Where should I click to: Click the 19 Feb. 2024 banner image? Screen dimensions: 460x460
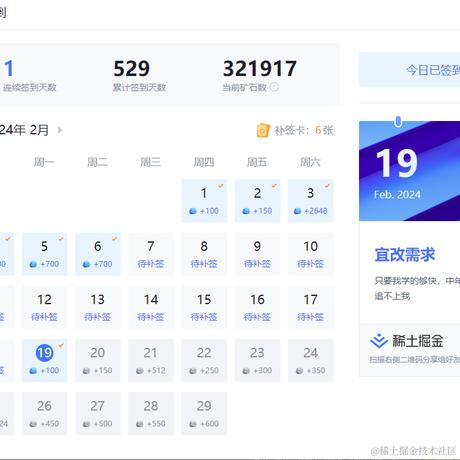[410, 171]
